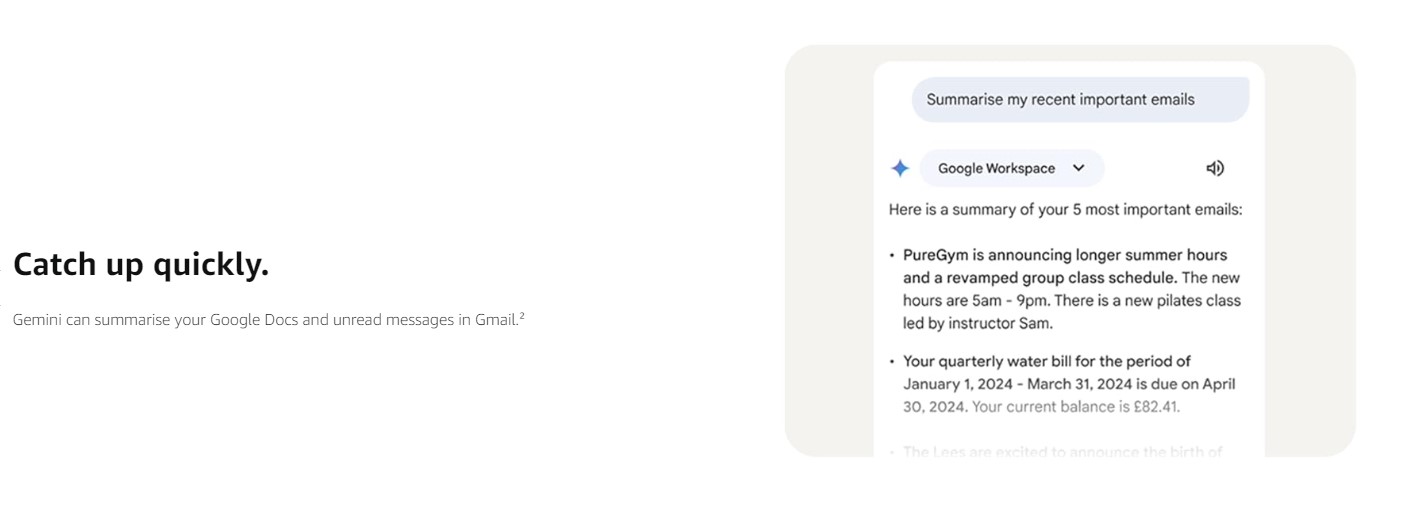
Task: Click the 'Catch up quickly.' heading
Action: [141, 265]
